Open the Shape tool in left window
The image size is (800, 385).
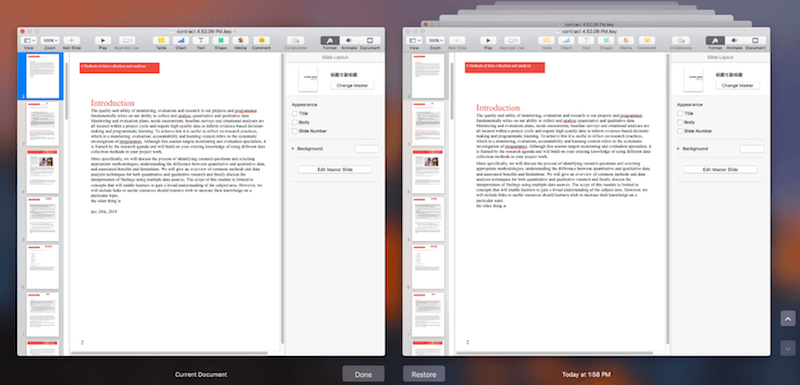[x=220, y=40]
